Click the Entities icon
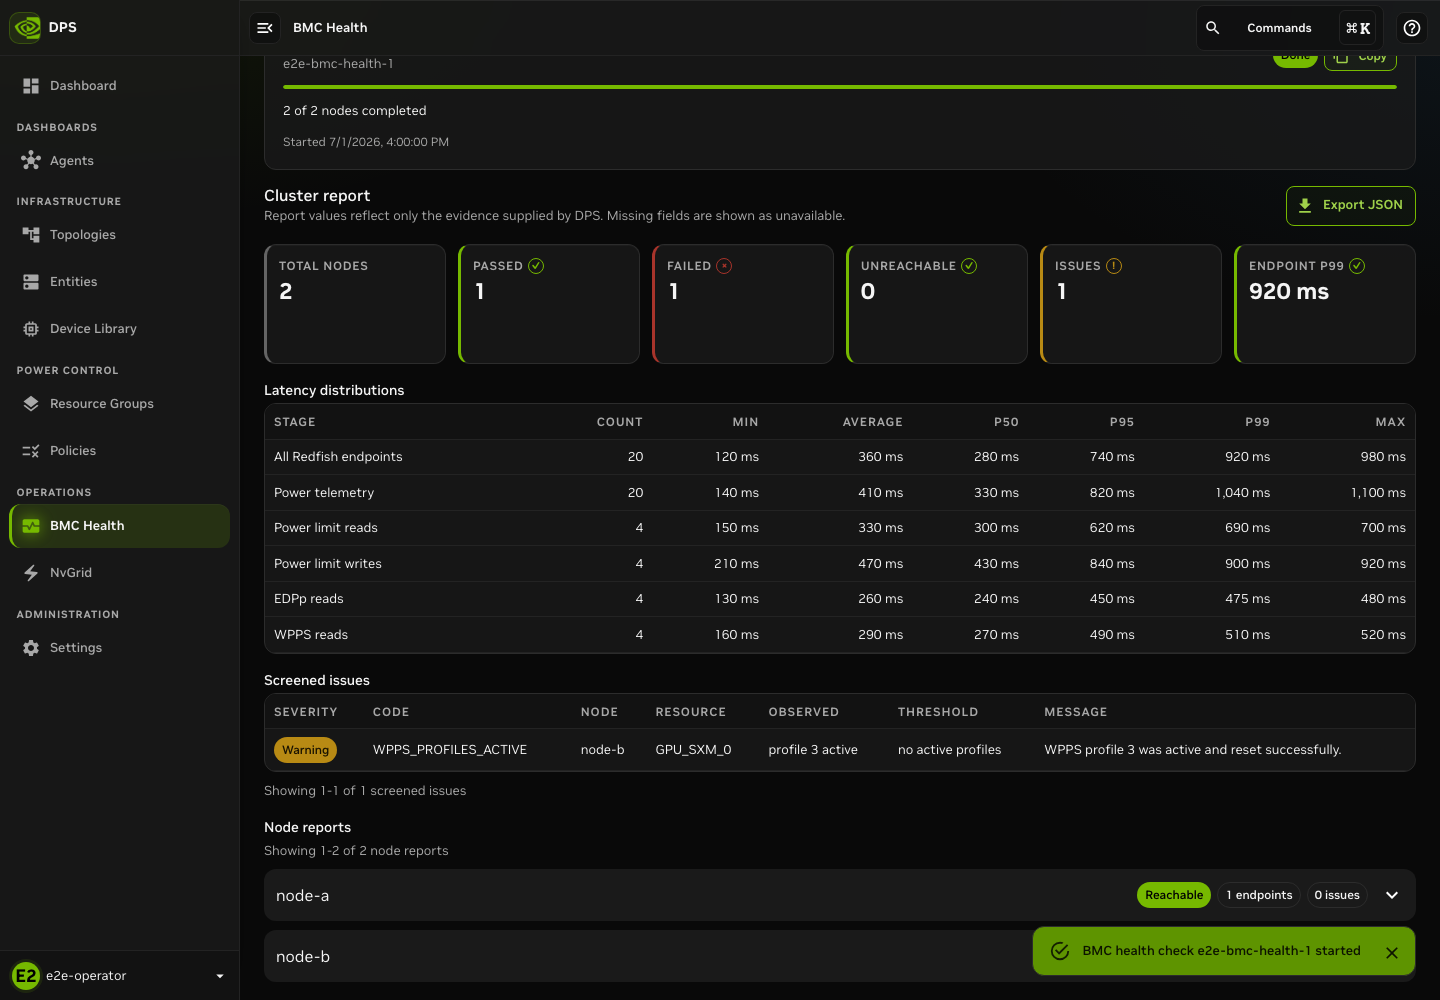 31,282
